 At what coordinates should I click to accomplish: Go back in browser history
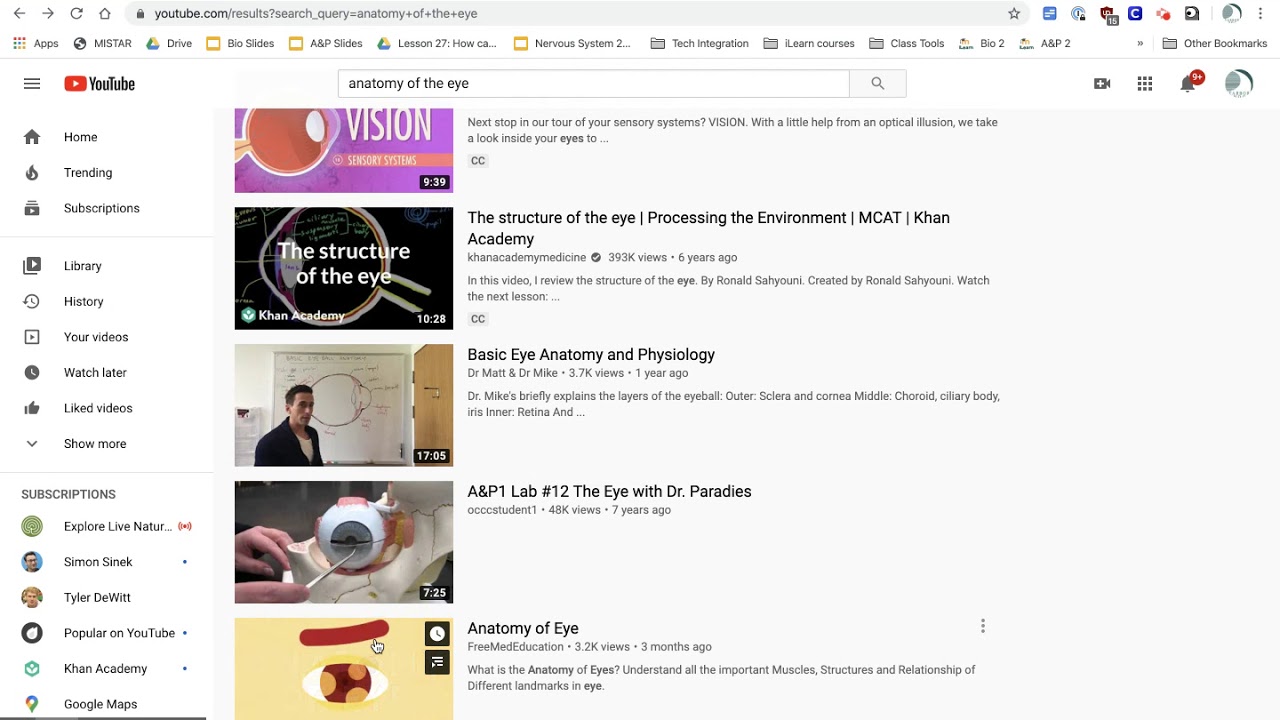[19, 14]
